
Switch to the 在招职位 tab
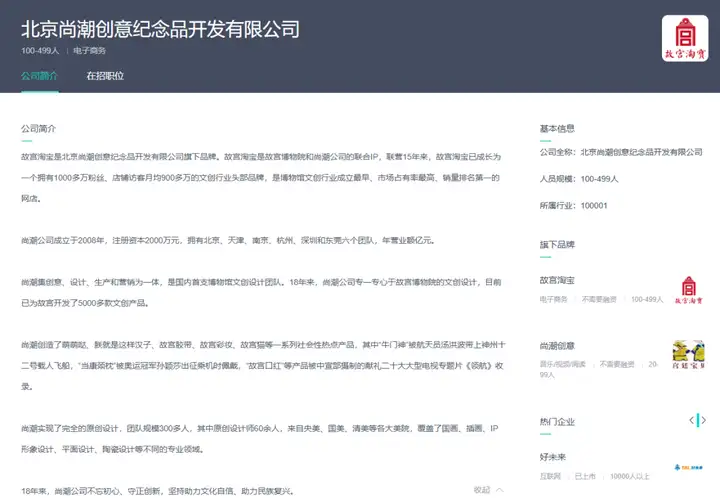click(105, 76)
